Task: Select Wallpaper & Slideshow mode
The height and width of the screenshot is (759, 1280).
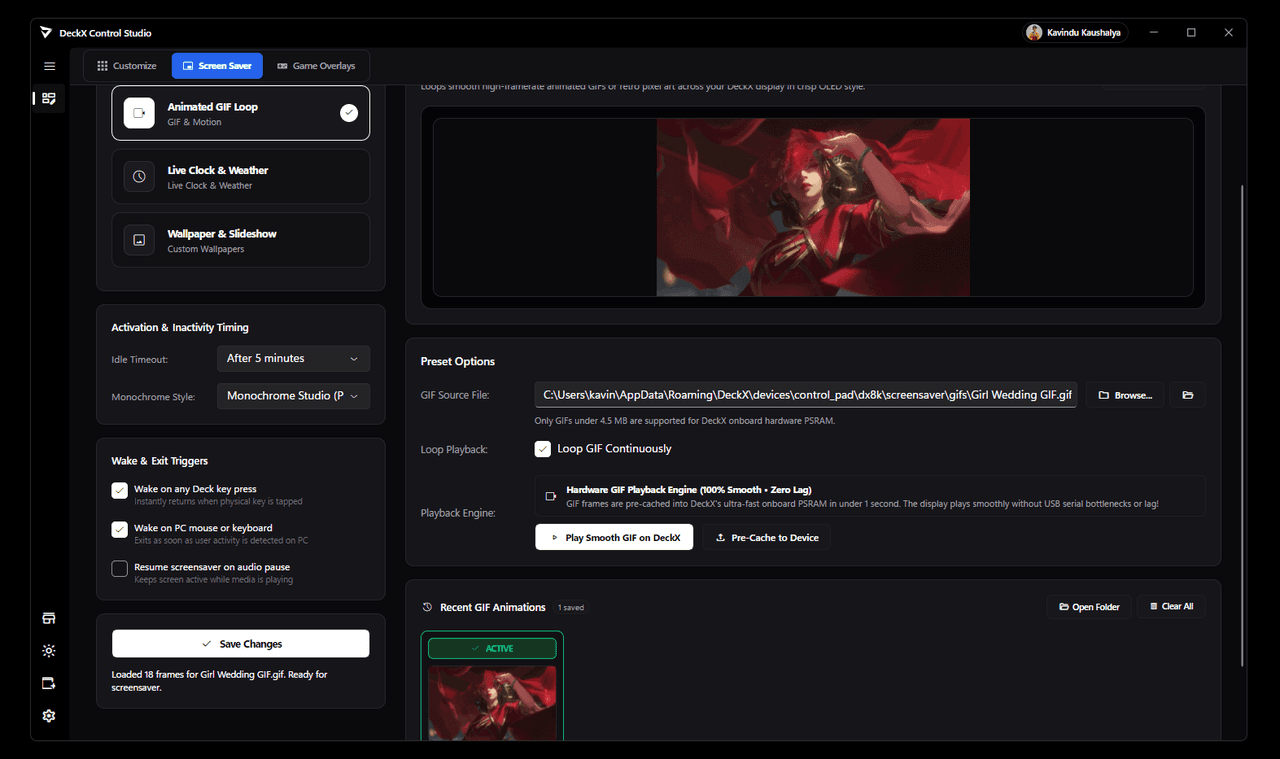Action: coord(241,240)
